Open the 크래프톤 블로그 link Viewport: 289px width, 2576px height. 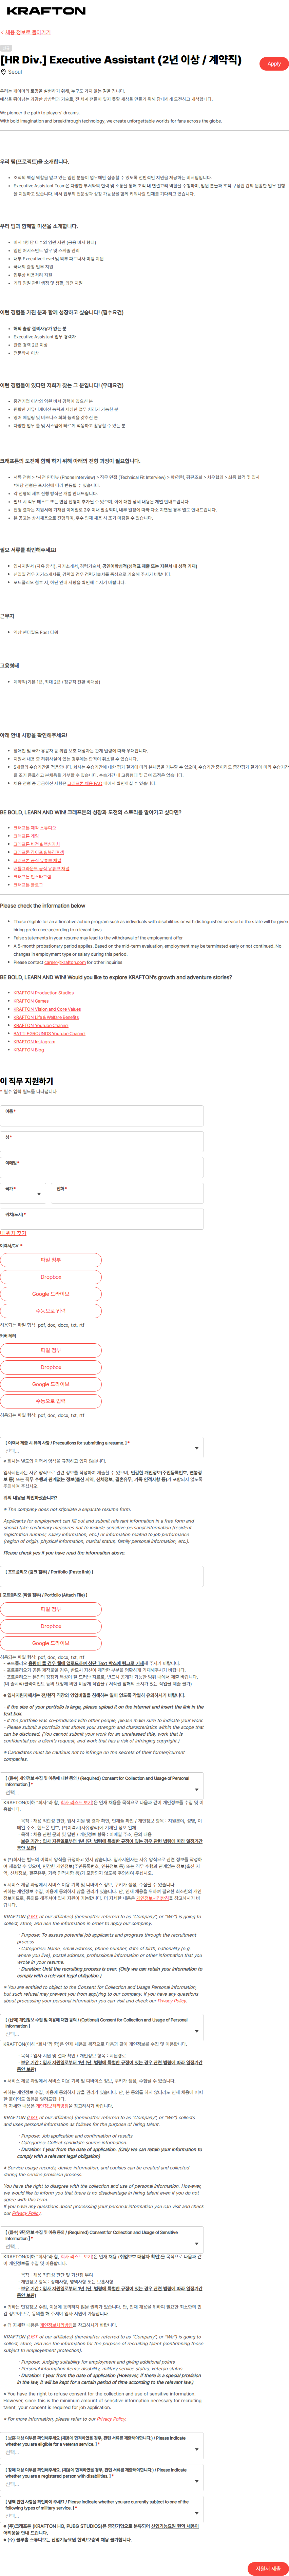[28, 885]
